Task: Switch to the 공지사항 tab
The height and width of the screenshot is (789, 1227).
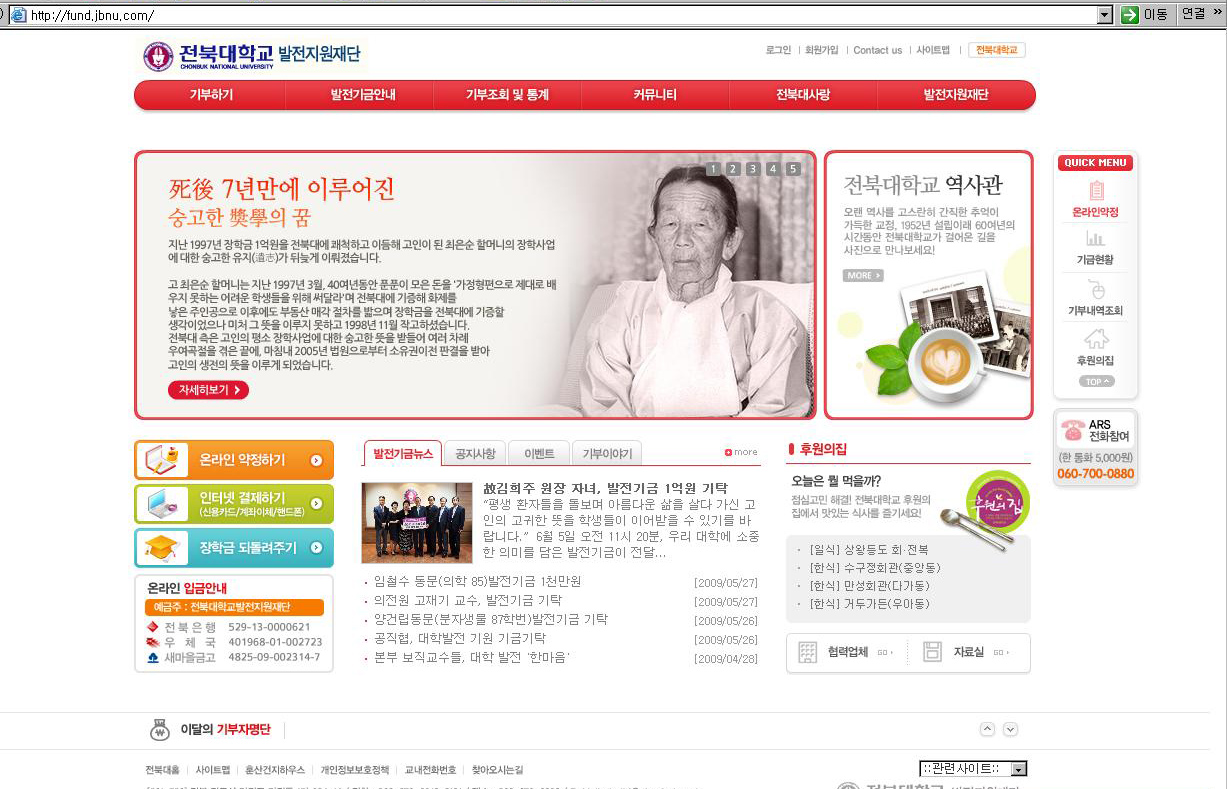Action: tap(474, 453)
